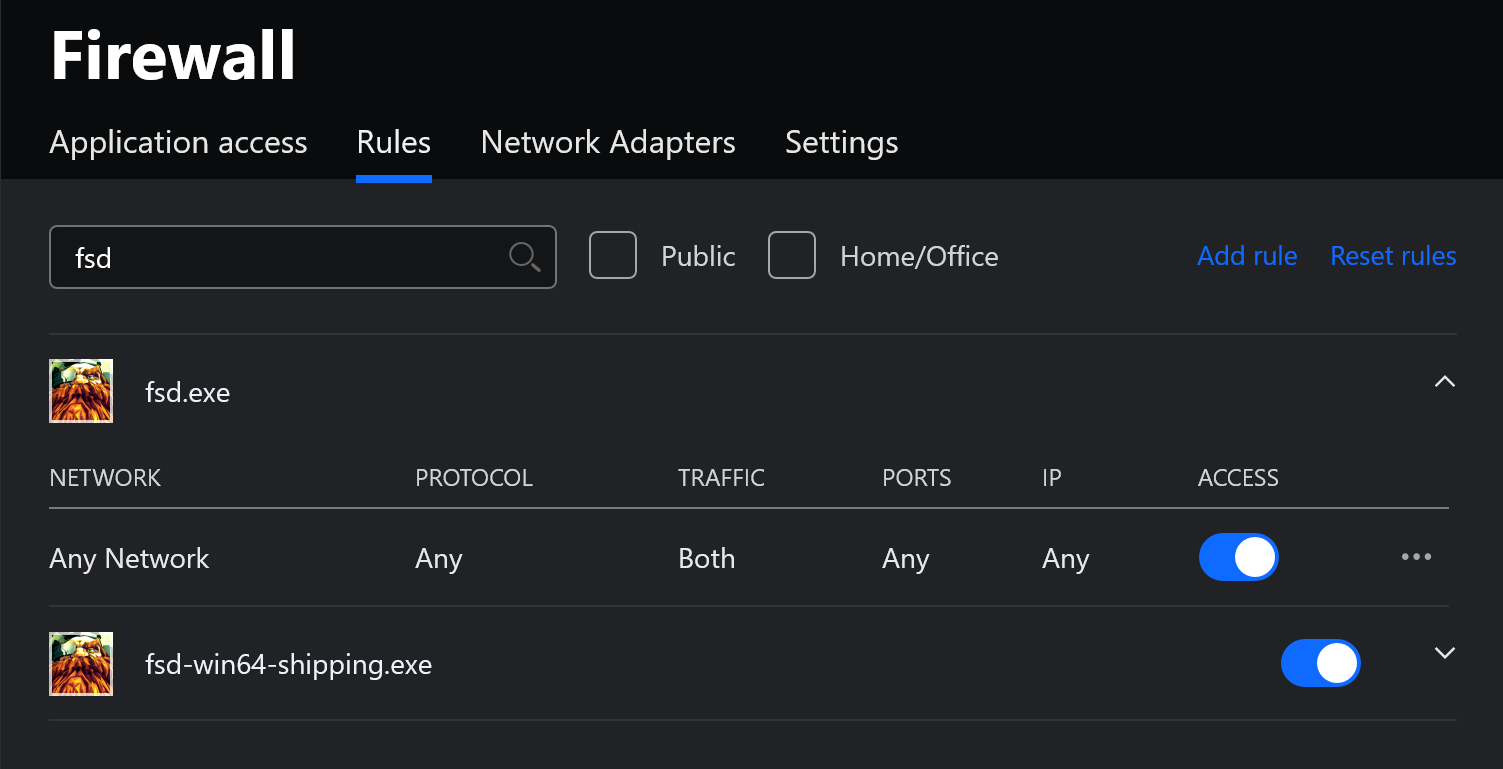Turn off the fsd-win64-shipping.exe access toggle
1503x769 pixels.
(1320, 664)
